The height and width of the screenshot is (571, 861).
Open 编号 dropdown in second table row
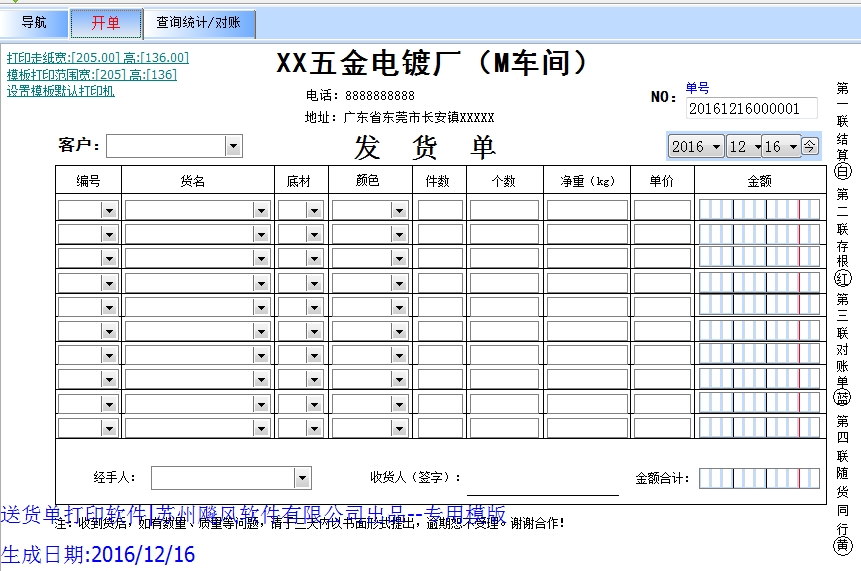[109, 234]
